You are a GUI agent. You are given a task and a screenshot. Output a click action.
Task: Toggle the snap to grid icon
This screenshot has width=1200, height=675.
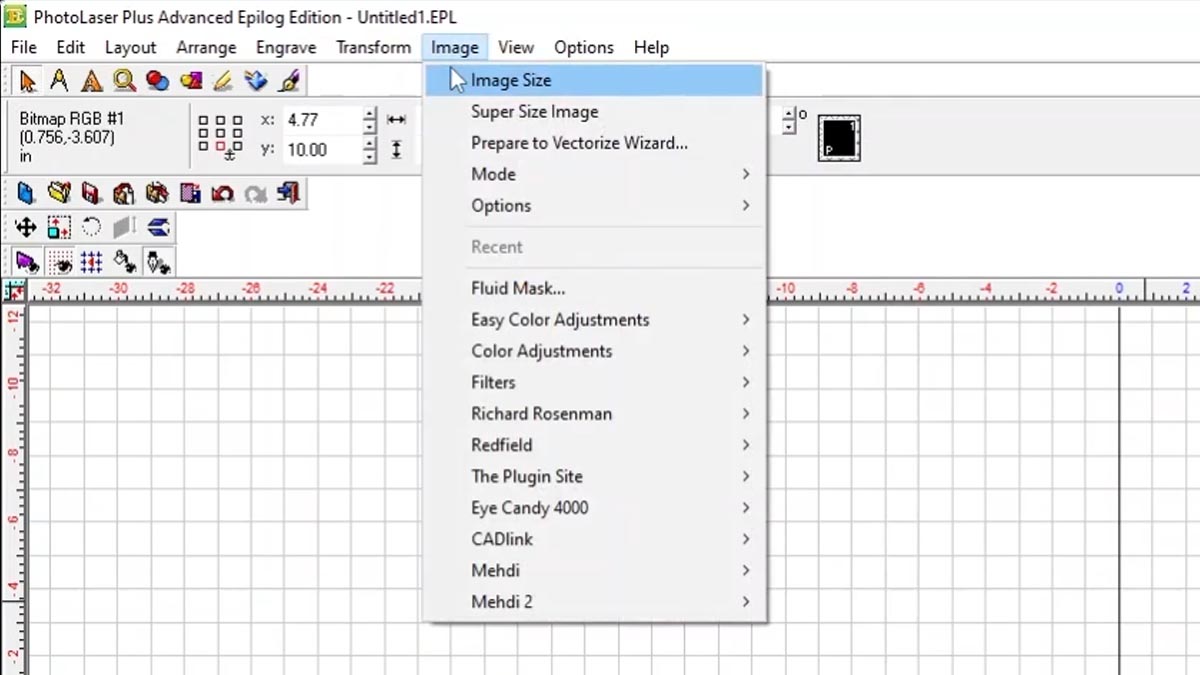pos(91,262)
